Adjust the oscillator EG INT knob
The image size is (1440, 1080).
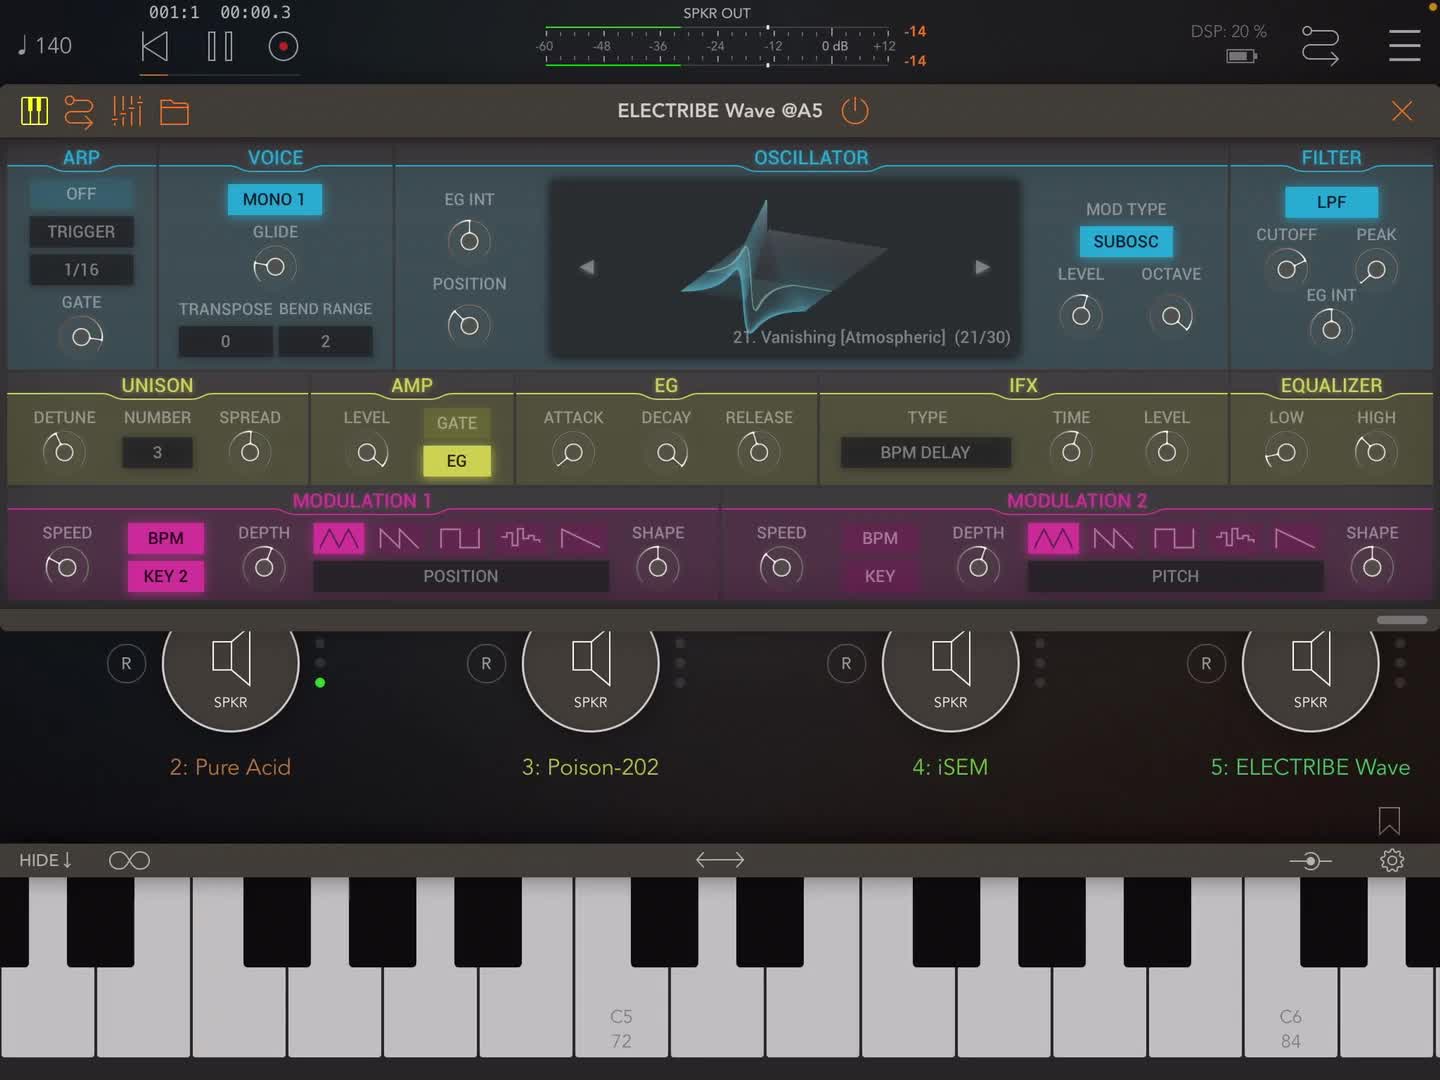click(x=469, y=240)
